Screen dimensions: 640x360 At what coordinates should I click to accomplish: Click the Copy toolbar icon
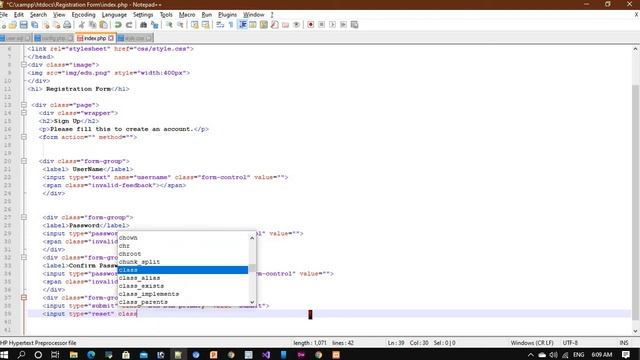93,25
